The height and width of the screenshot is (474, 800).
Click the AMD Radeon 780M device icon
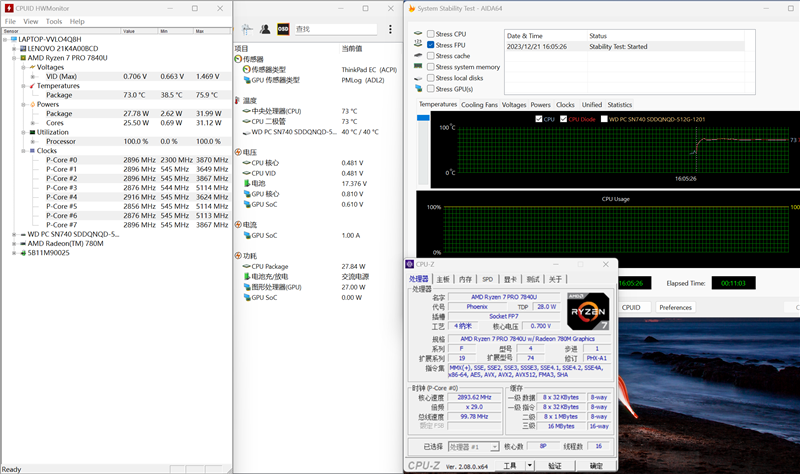[21, 243]
